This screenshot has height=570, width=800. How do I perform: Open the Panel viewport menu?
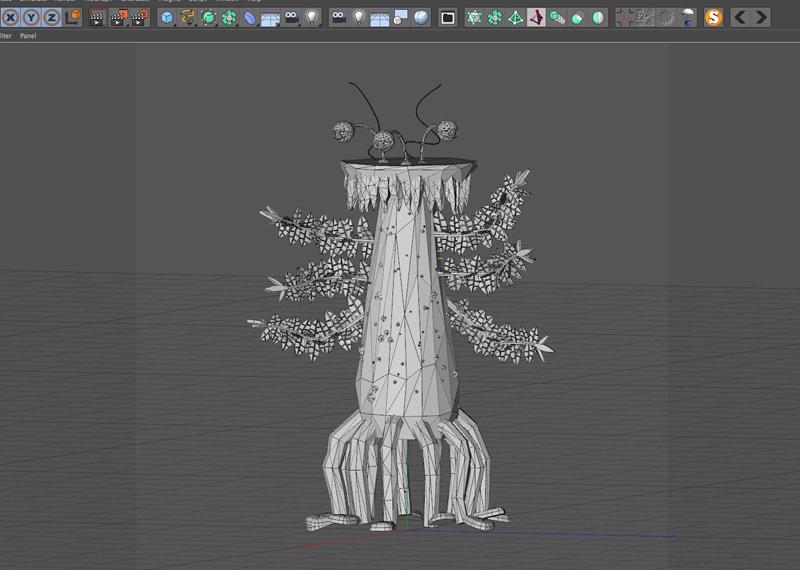[28, 36]
